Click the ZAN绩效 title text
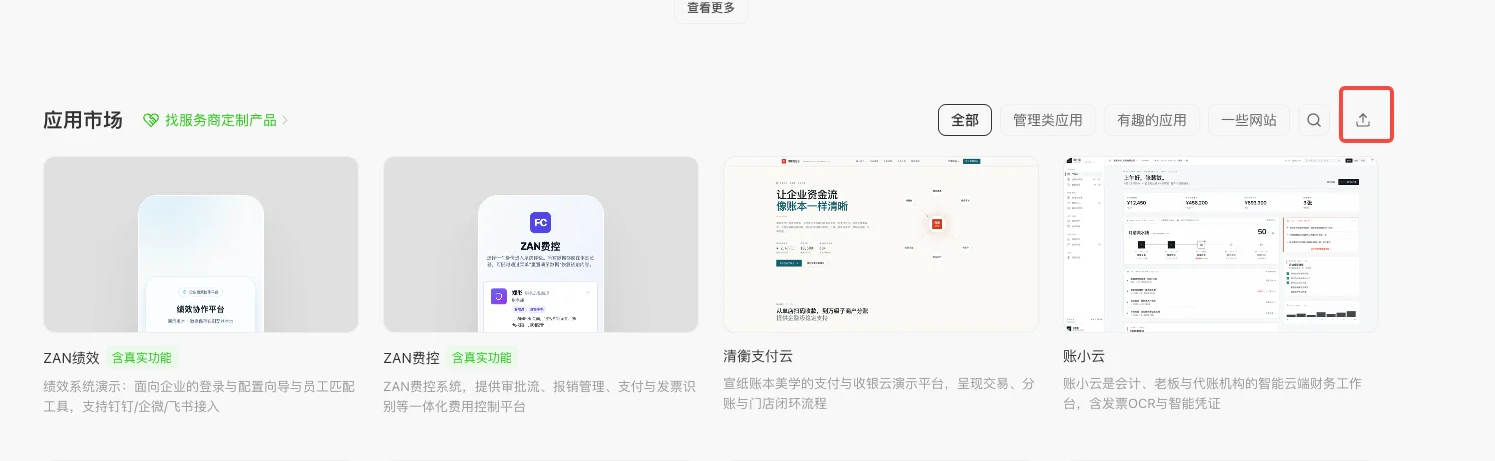The image size is (1495, 461). click(71, 357)
